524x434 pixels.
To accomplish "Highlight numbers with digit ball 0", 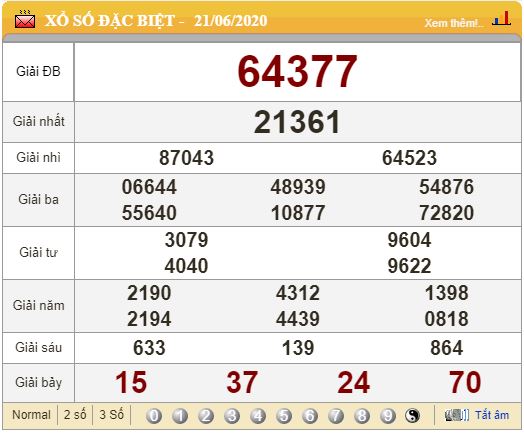I will pos(154,416).
